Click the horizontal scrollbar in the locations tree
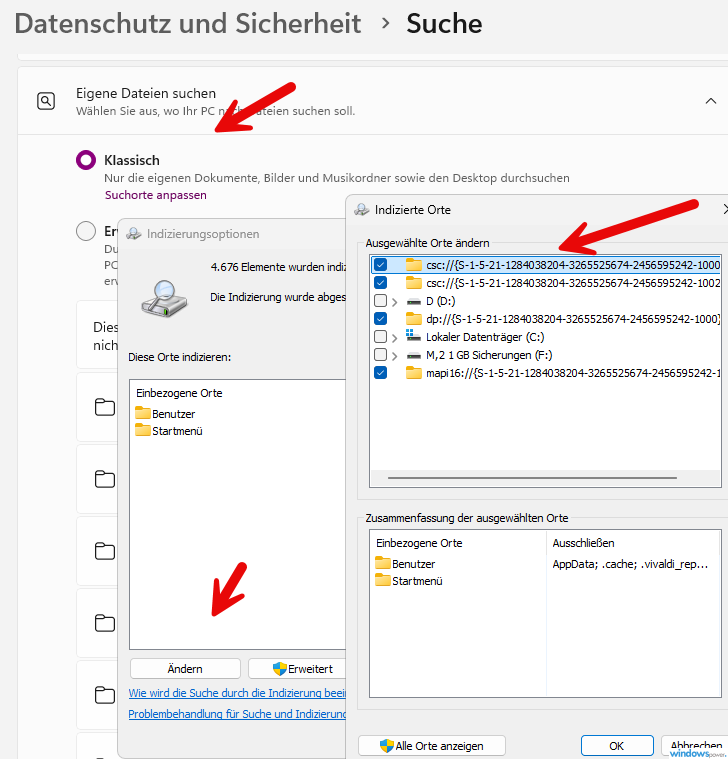Screen dimensions: 728x759 pyautogui.click(x=532, y=478)
